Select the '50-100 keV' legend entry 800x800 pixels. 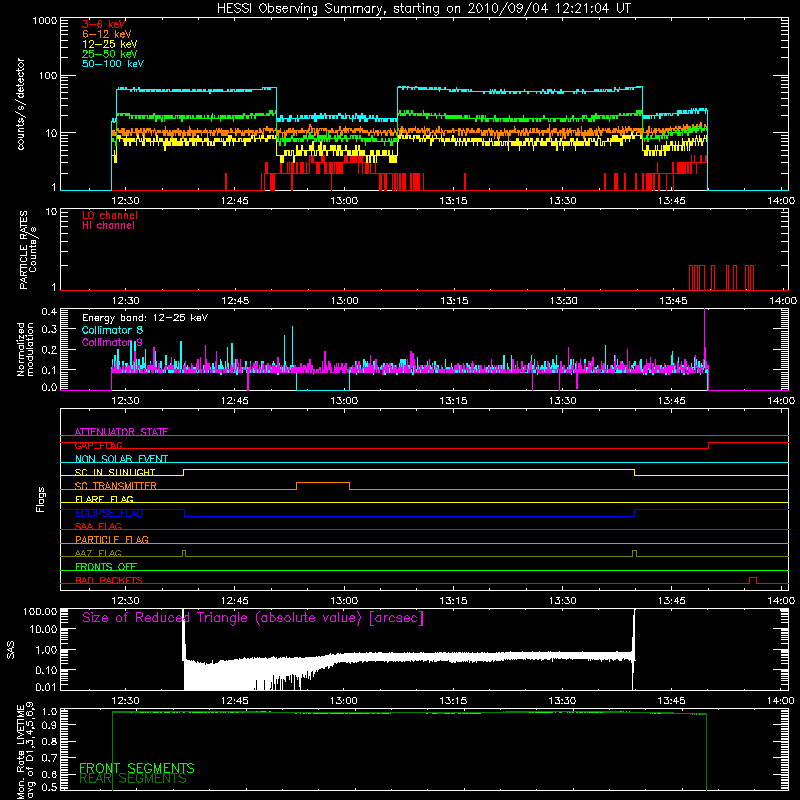tap(113, 64)
